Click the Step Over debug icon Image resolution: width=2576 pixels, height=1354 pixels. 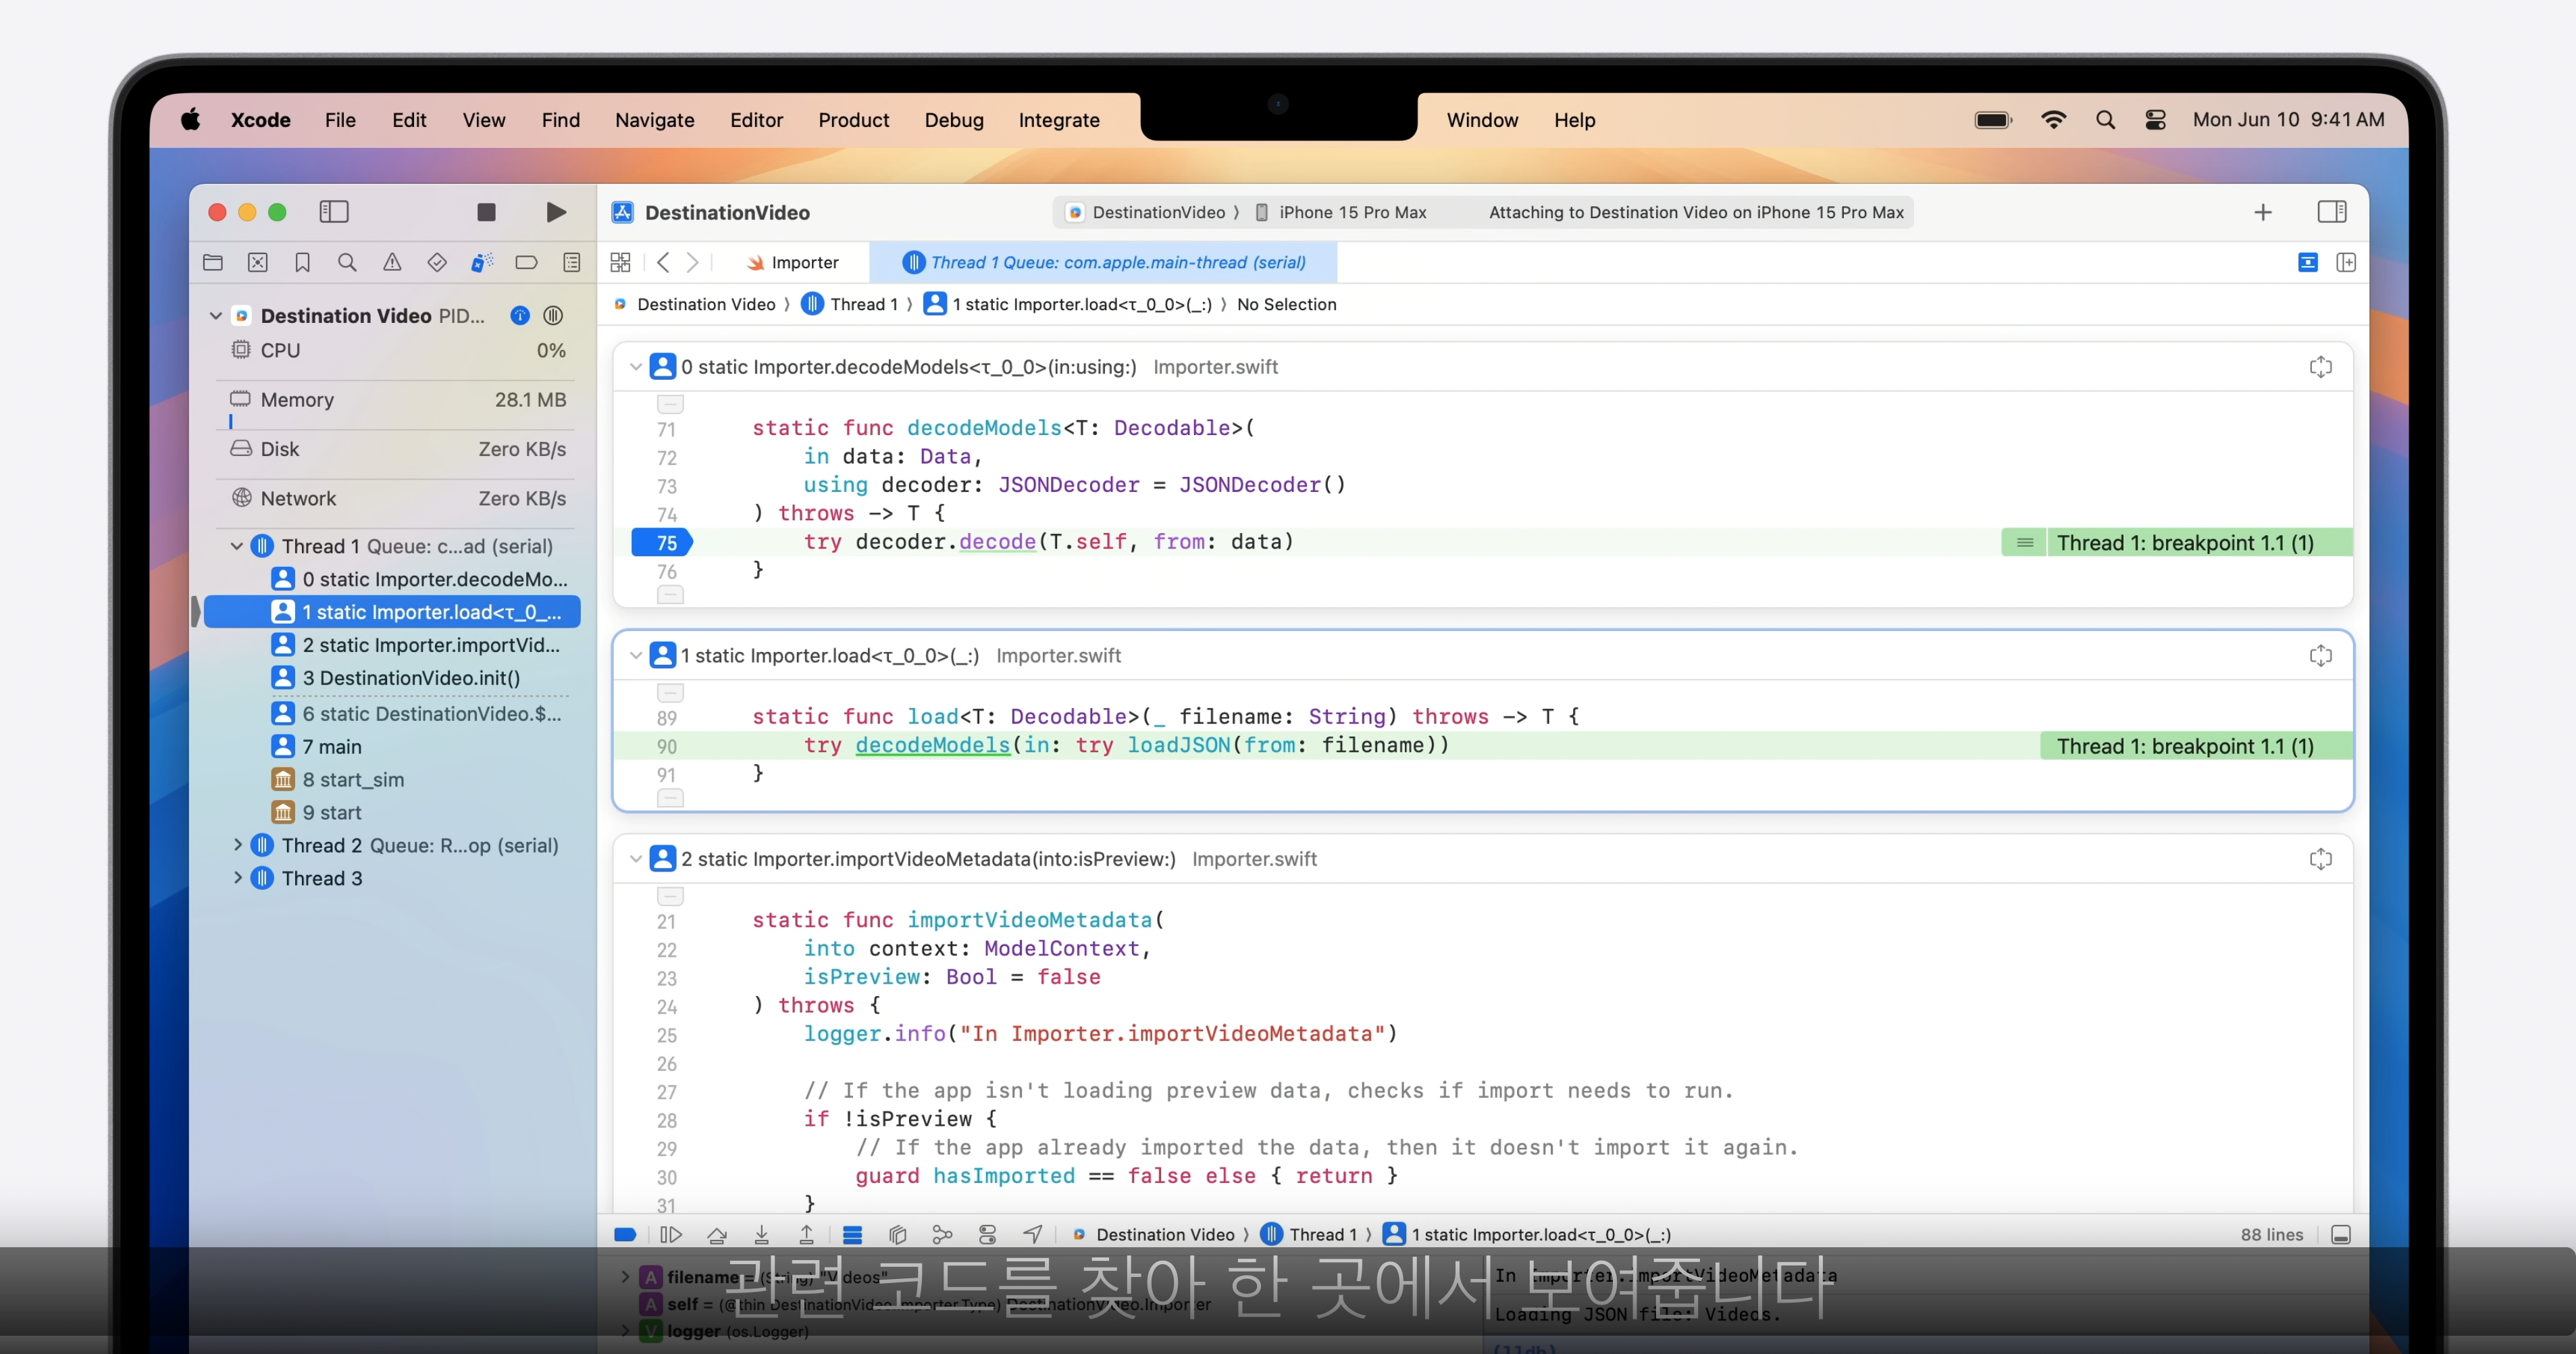[x=716, y=1234]
